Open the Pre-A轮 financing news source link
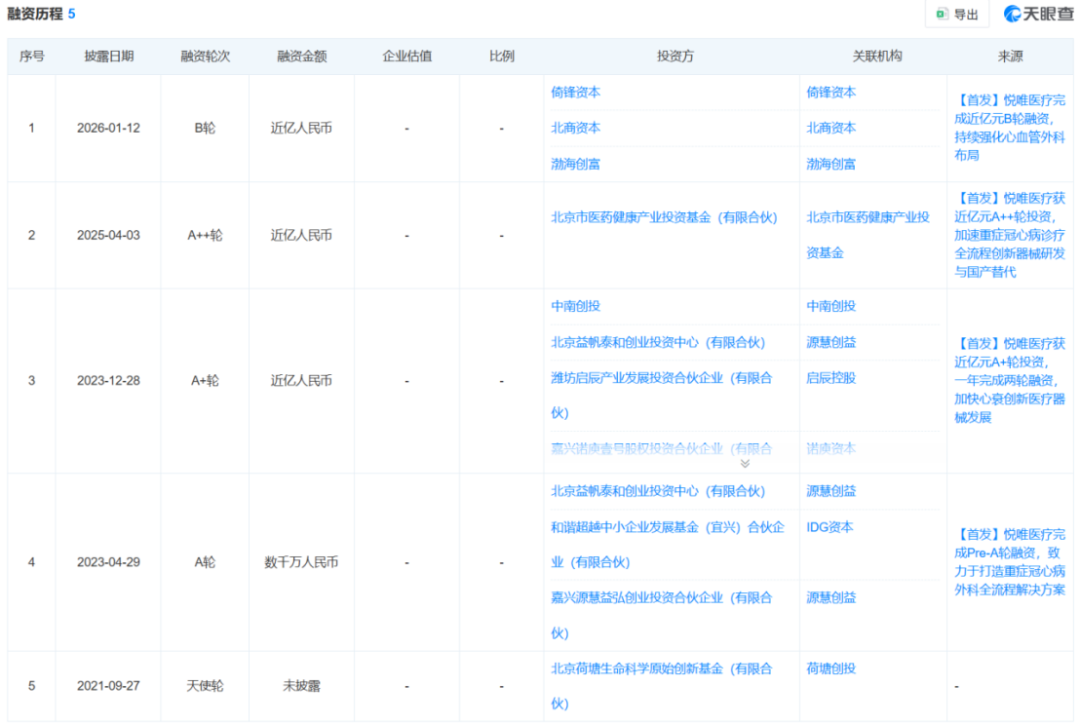 (1009, 562)
